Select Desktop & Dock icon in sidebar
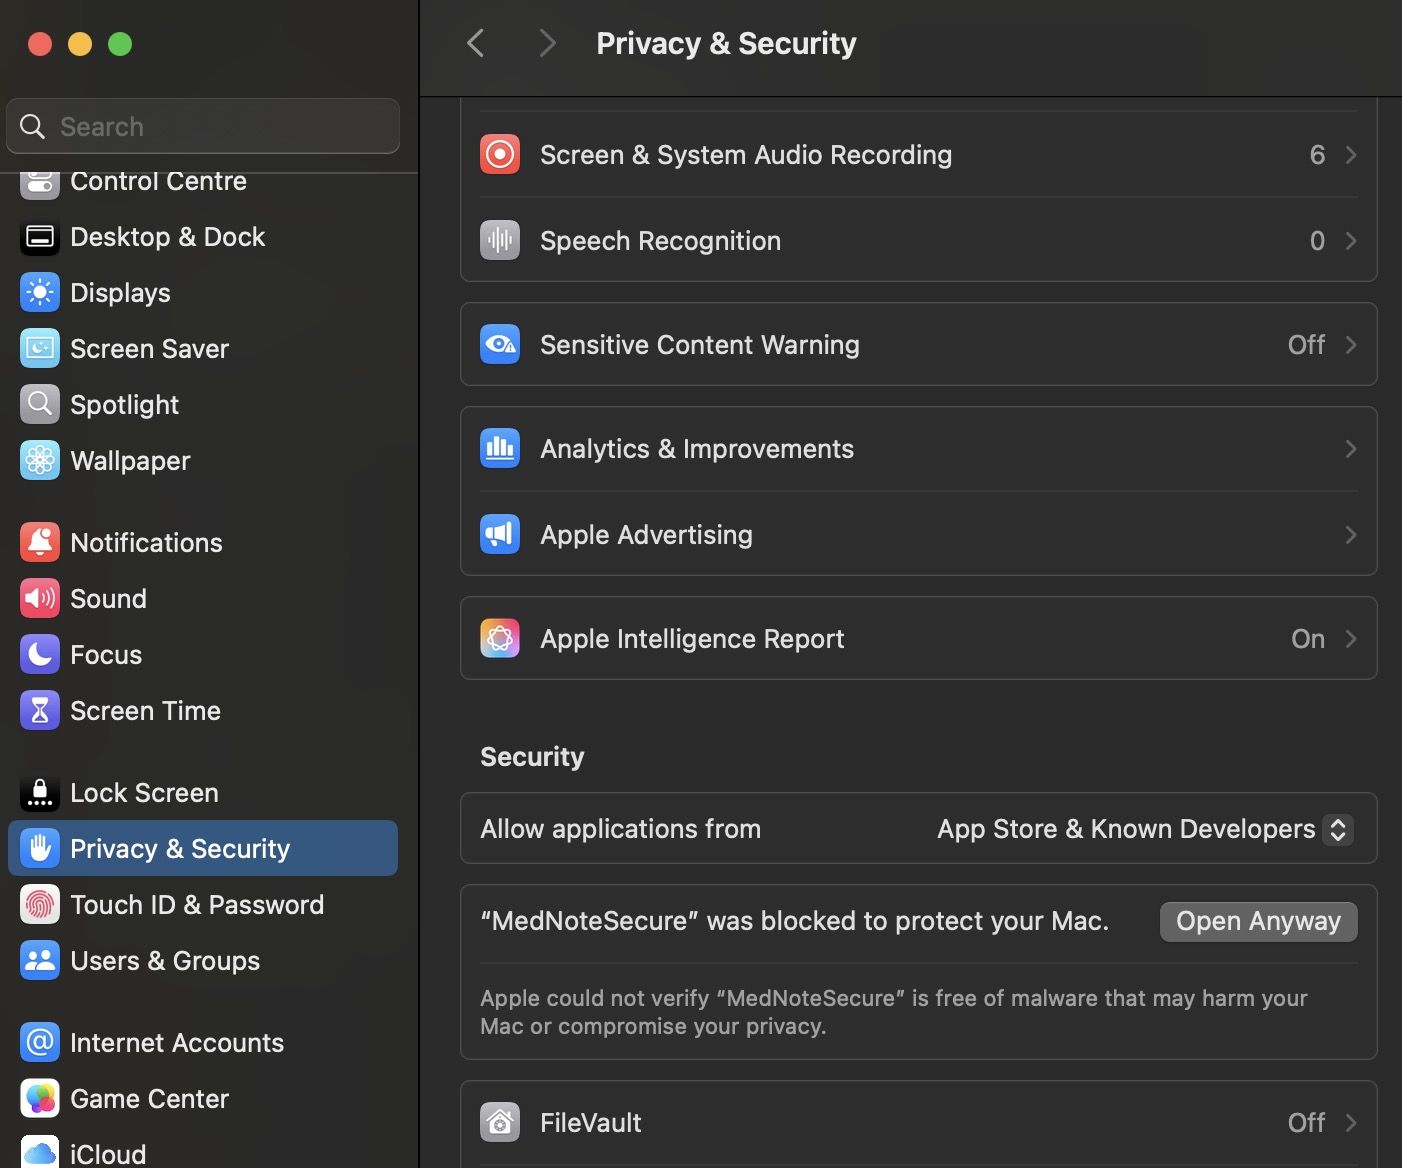This screenshot has width=1402, height=1168. (x=40, y=237)
